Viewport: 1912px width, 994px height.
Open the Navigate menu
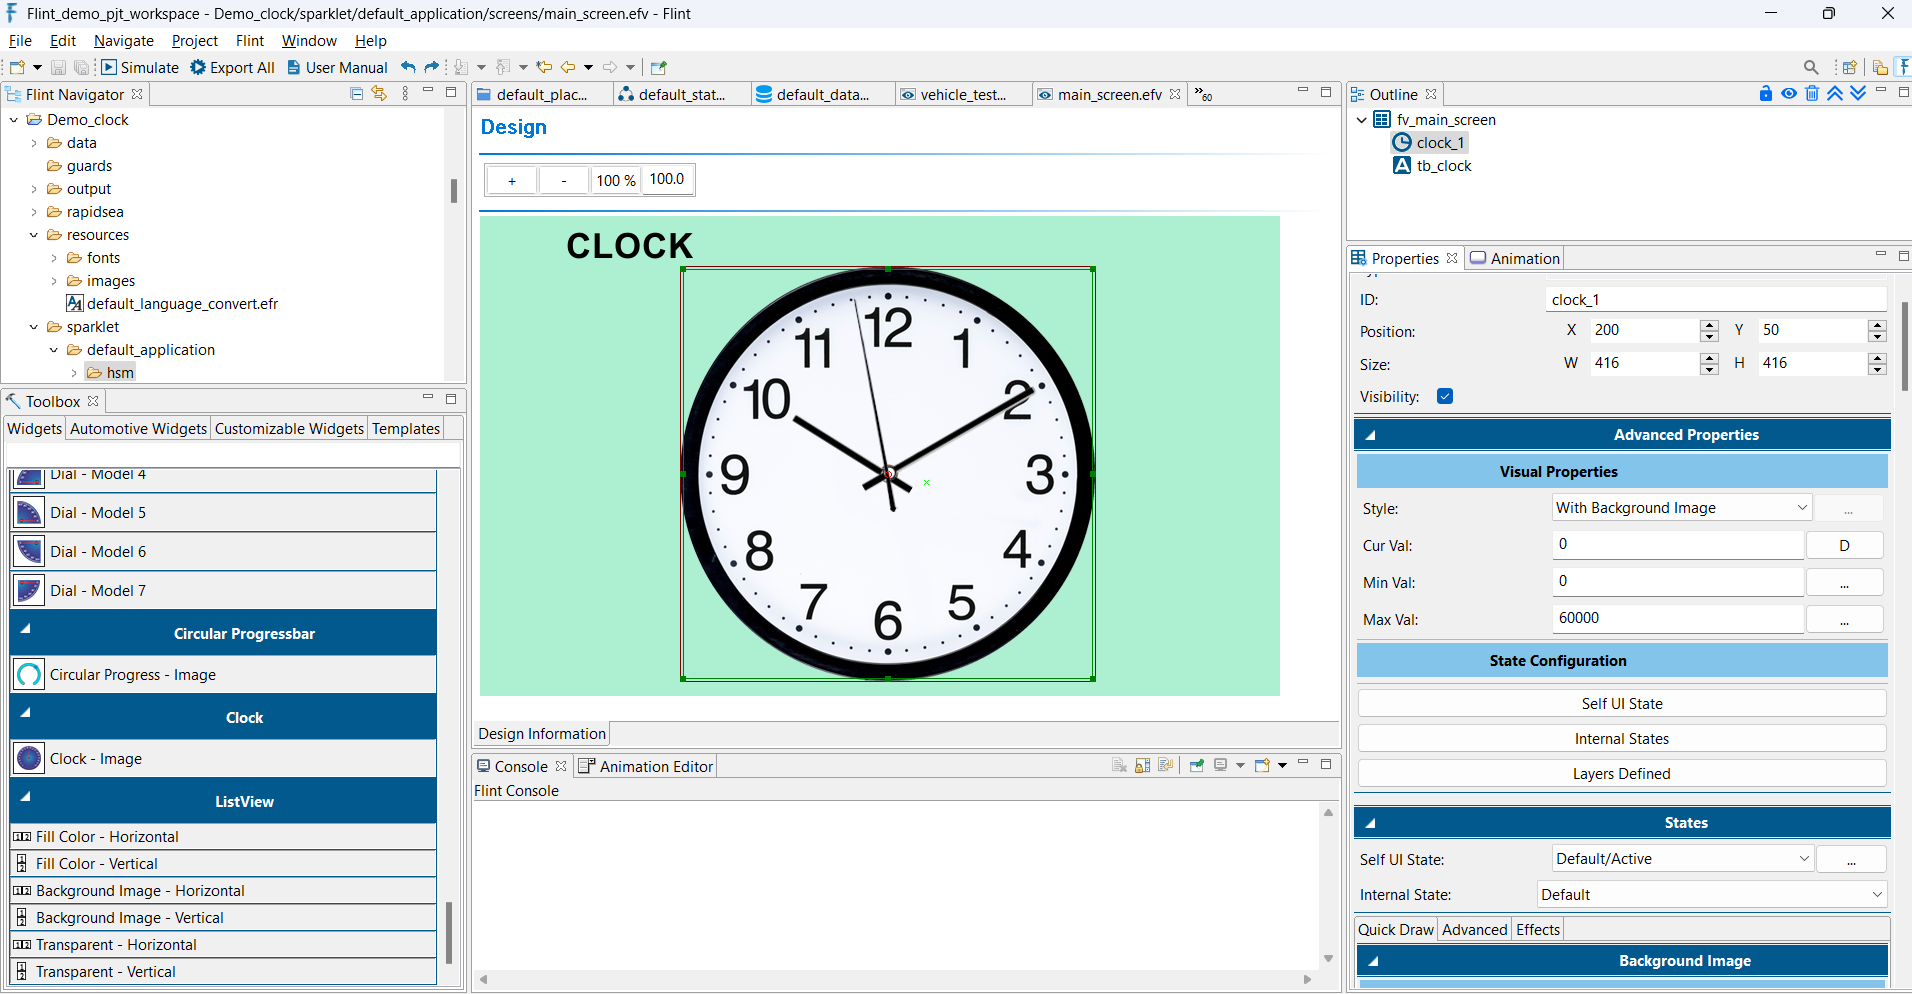(123, 41)
